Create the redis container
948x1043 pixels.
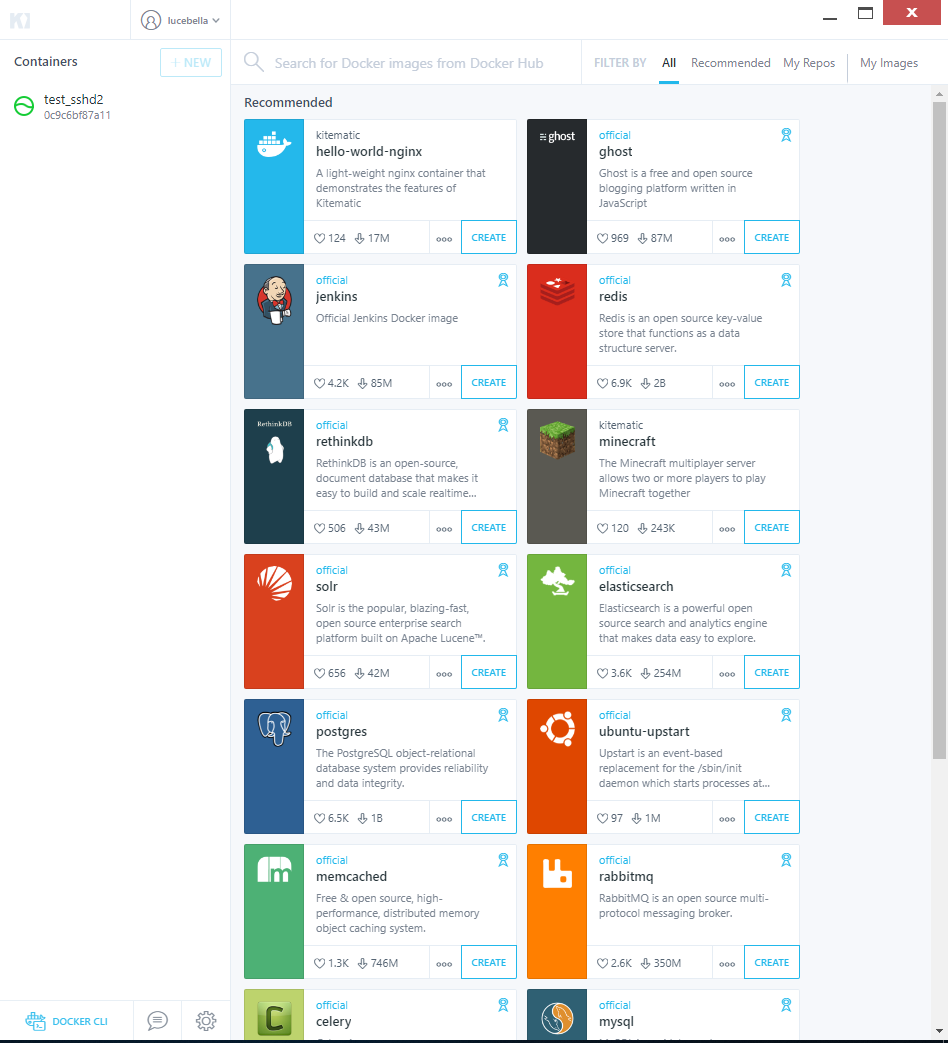coord(772,382)
